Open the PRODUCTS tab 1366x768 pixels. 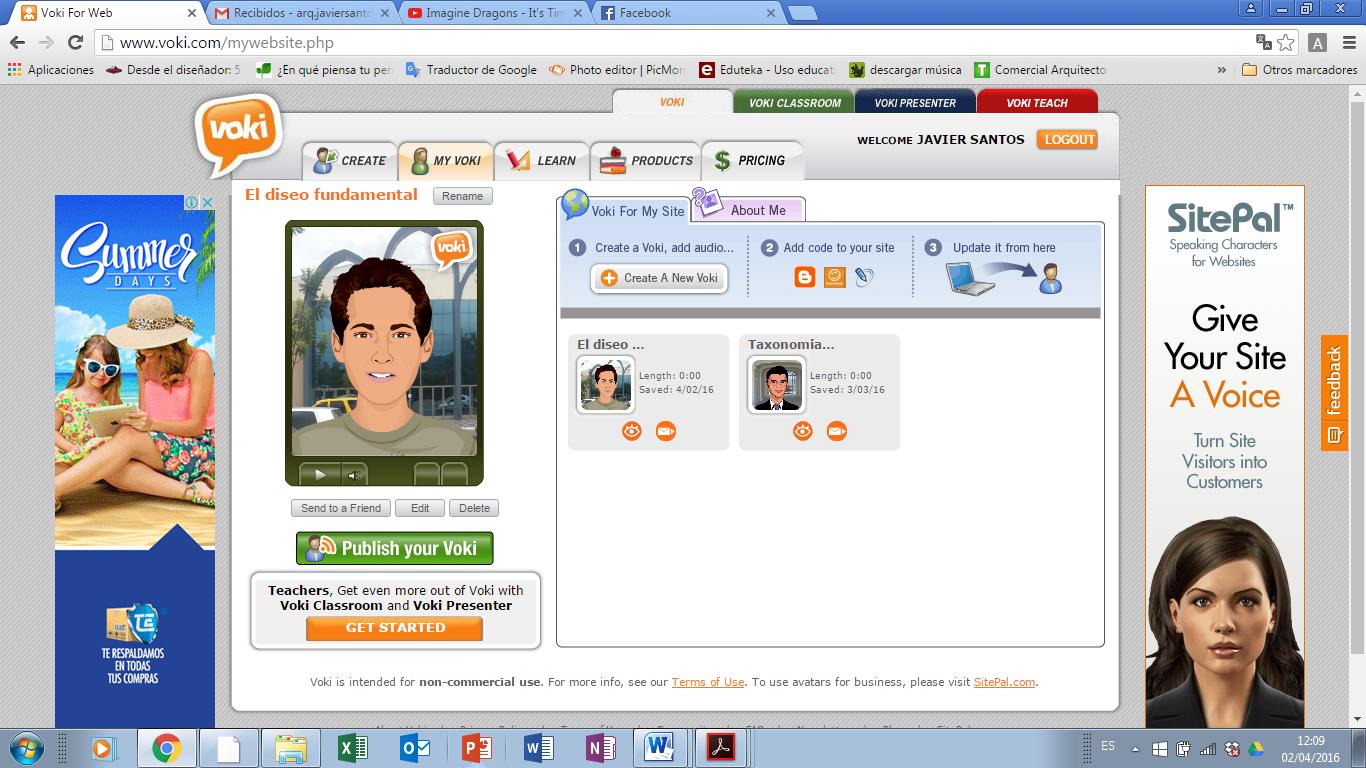(x=646, y=160)
